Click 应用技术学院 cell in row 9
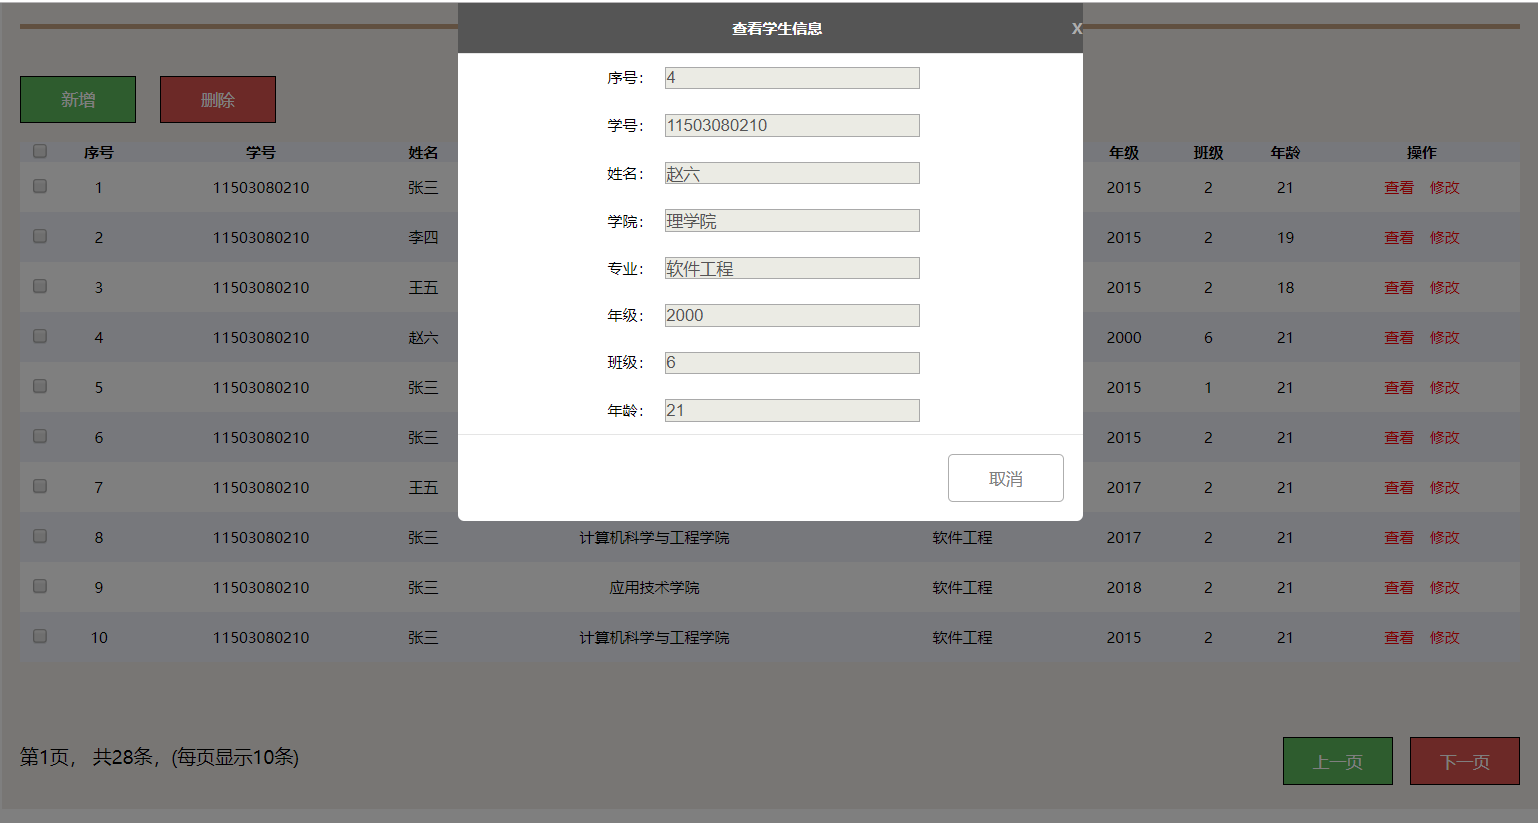The height and width of the screenshot is (823, 1538). pos(654,588)
